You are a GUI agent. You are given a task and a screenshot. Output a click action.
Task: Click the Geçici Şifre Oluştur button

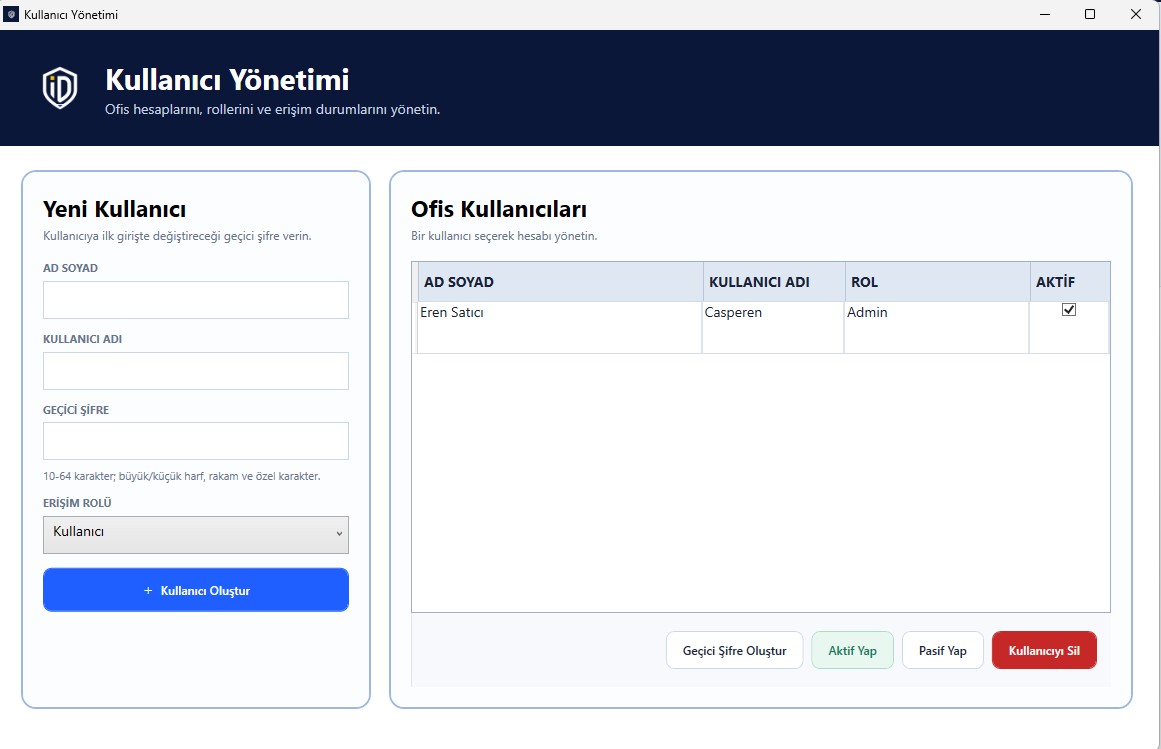click(x=735, y=651)
